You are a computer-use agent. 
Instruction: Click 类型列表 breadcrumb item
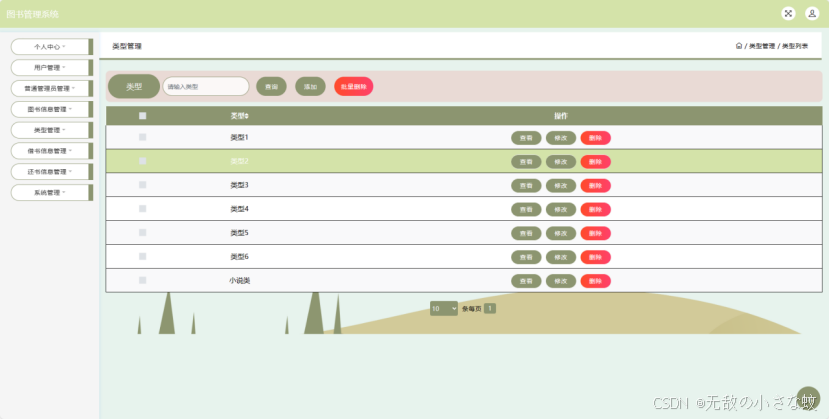click(x=795, y=46)
